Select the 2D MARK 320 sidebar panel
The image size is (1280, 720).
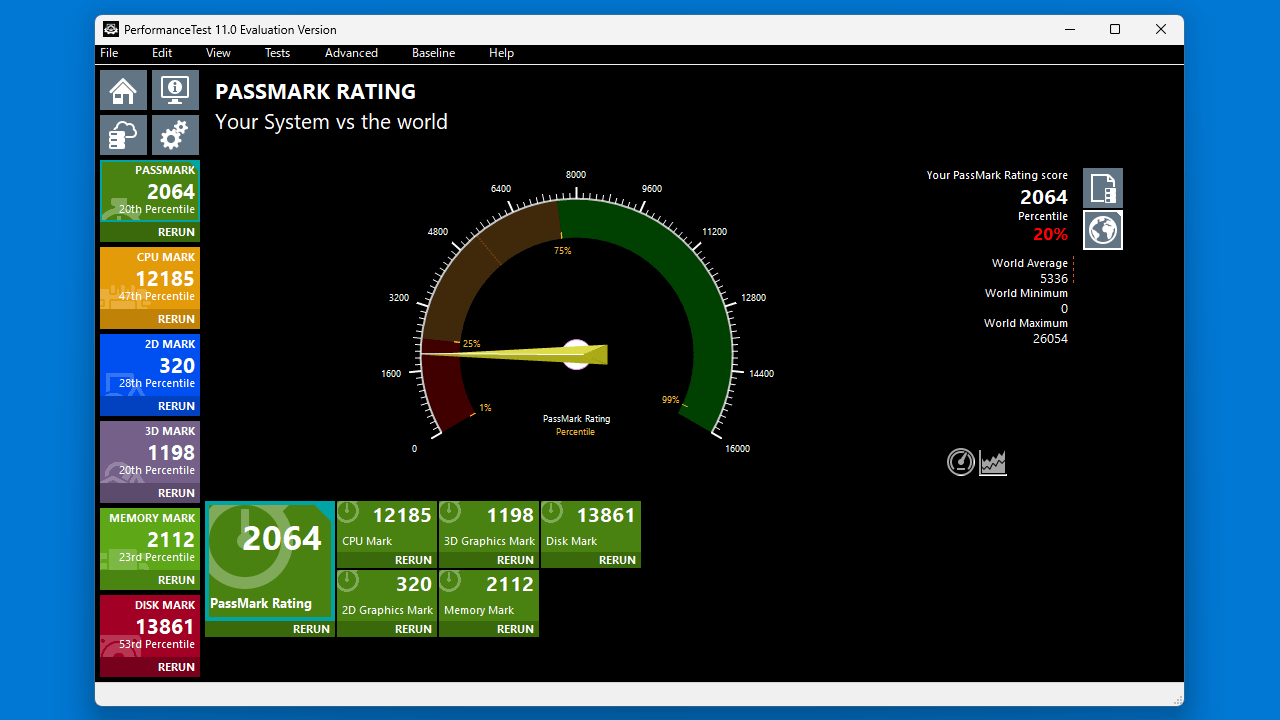[x=150, y=365]
